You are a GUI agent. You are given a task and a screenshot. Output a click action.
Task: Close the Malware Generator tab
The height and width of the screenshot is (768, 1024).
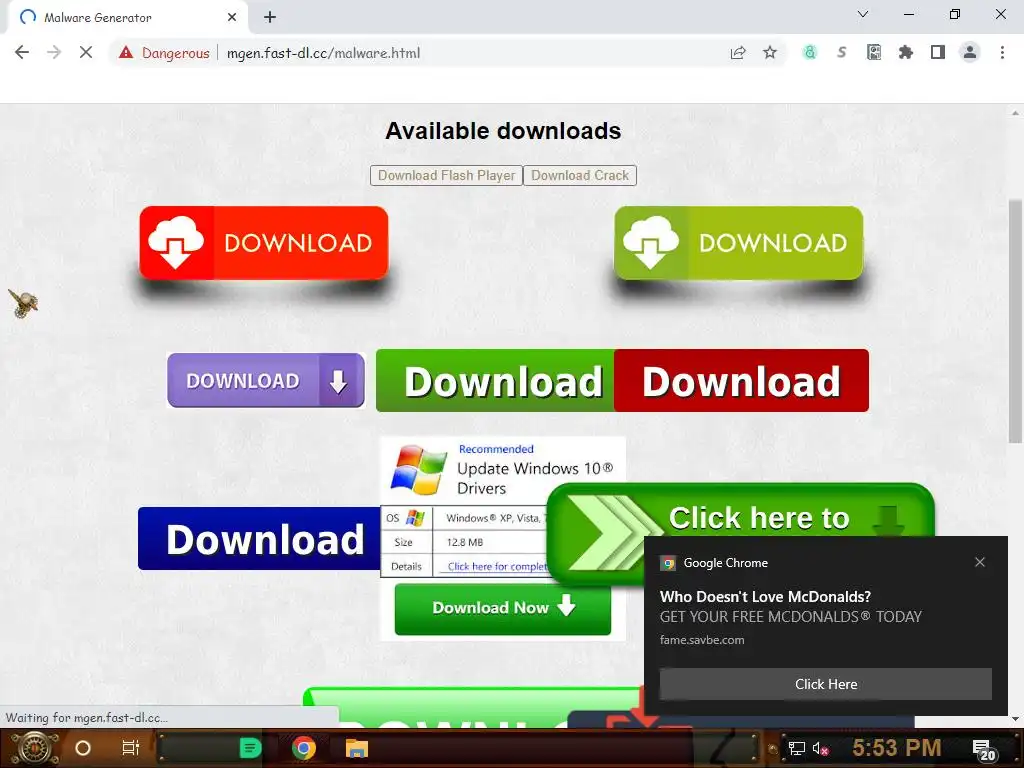point(232,18)
